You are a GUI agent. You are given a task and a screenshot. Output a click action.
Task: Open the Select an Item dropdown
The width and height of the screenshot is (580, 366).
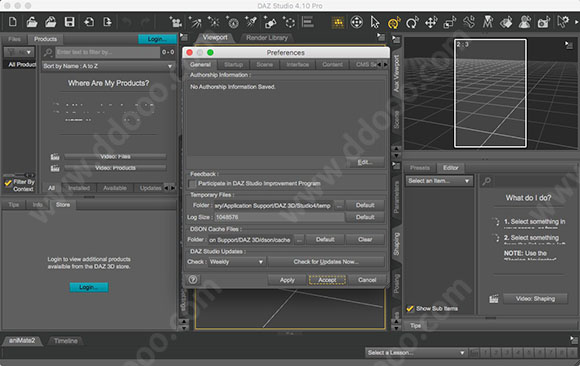click(439, 181)
